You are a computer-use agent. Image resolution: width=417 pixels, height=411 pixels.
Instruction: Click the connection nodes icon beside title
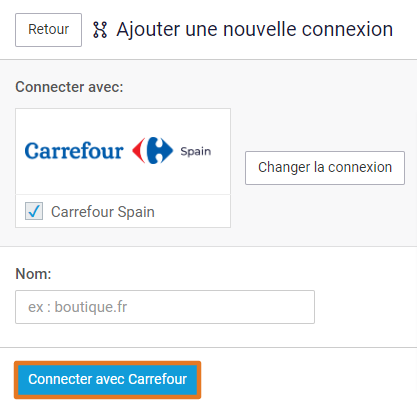[x=100, y=30]
